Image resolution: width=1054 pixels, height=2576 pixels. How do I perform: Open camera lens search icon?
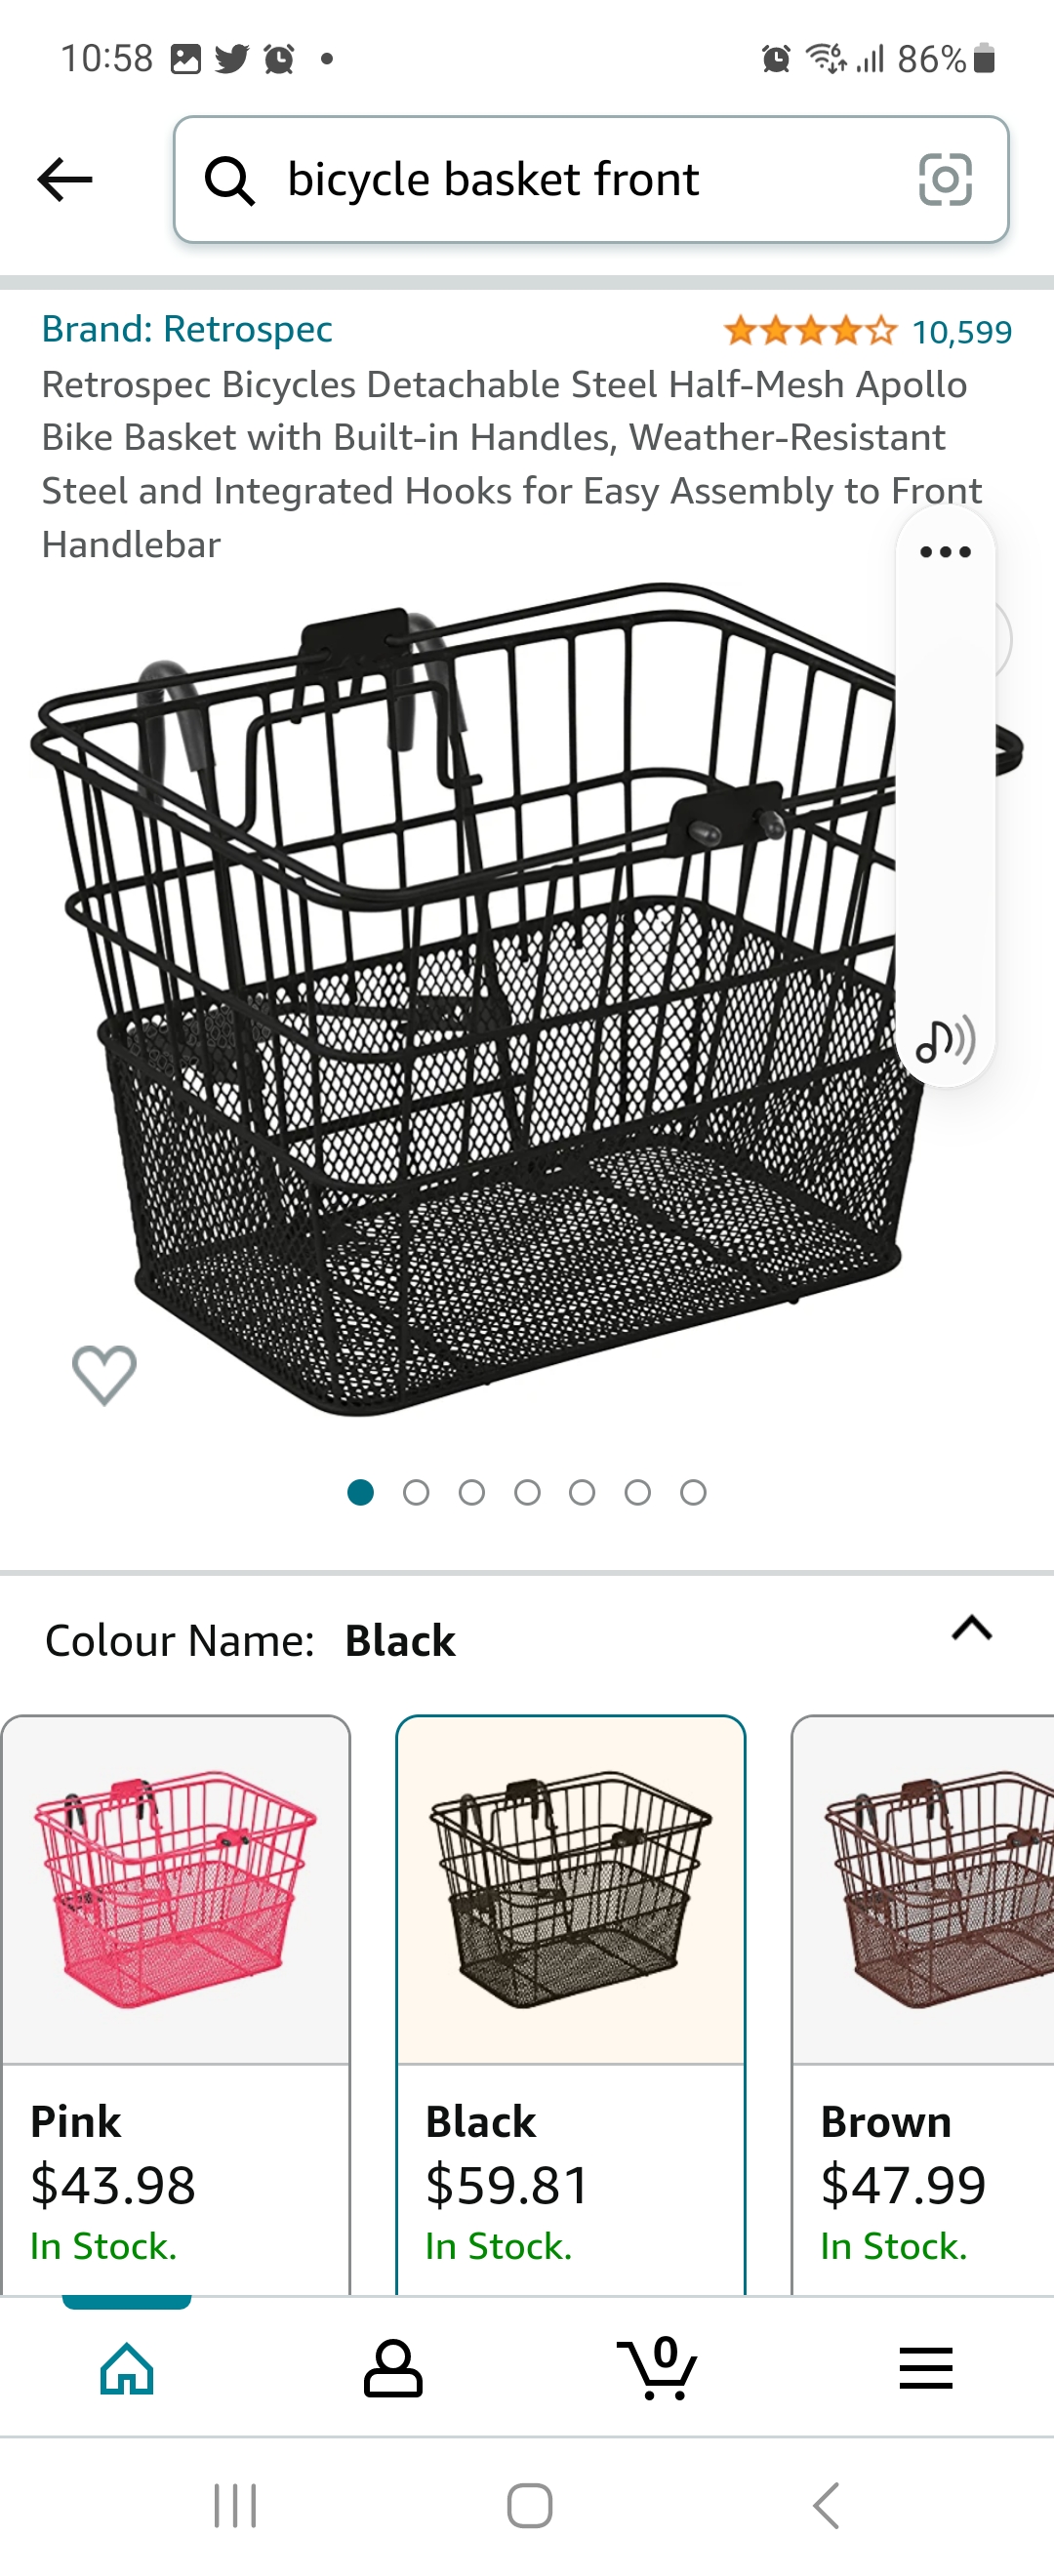tap(945, 180)
